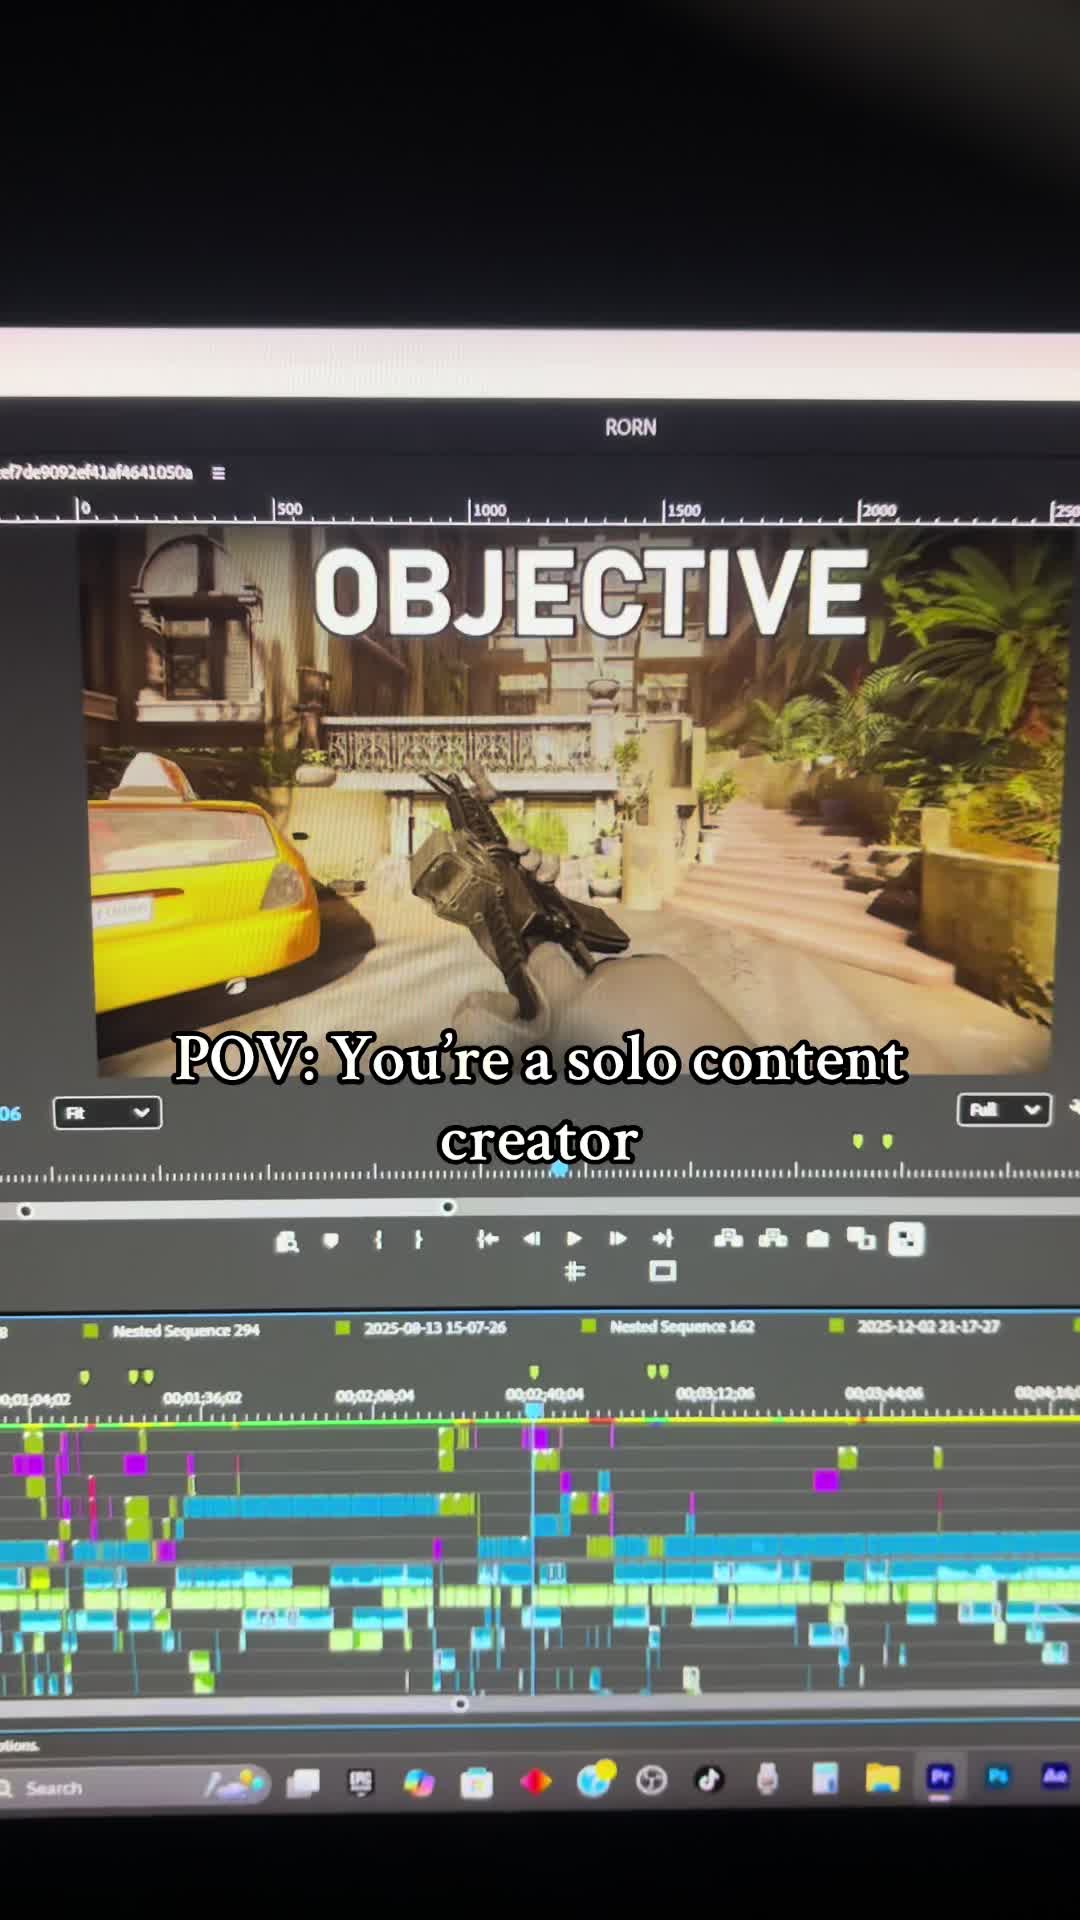The image size is (1080, 1920).
Task: Click Premiere Pro taskbar icon
Action: (940, 1777)
